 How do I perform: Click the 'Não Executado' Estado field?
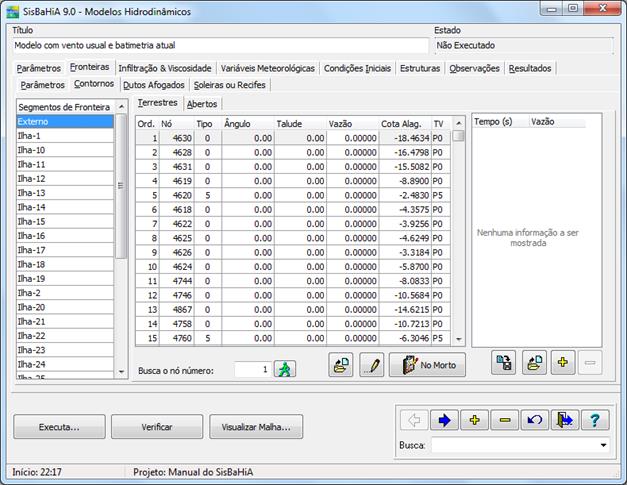tap(523, 46)
